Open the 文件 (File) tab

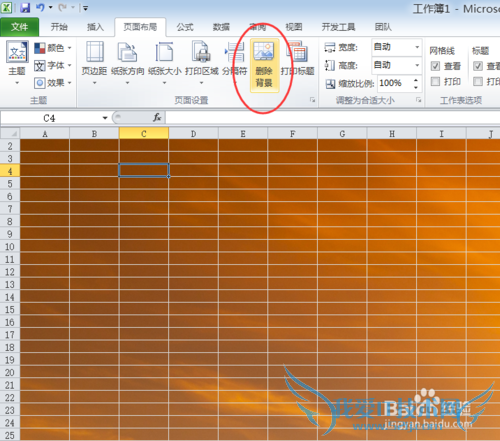coord(19,27)
